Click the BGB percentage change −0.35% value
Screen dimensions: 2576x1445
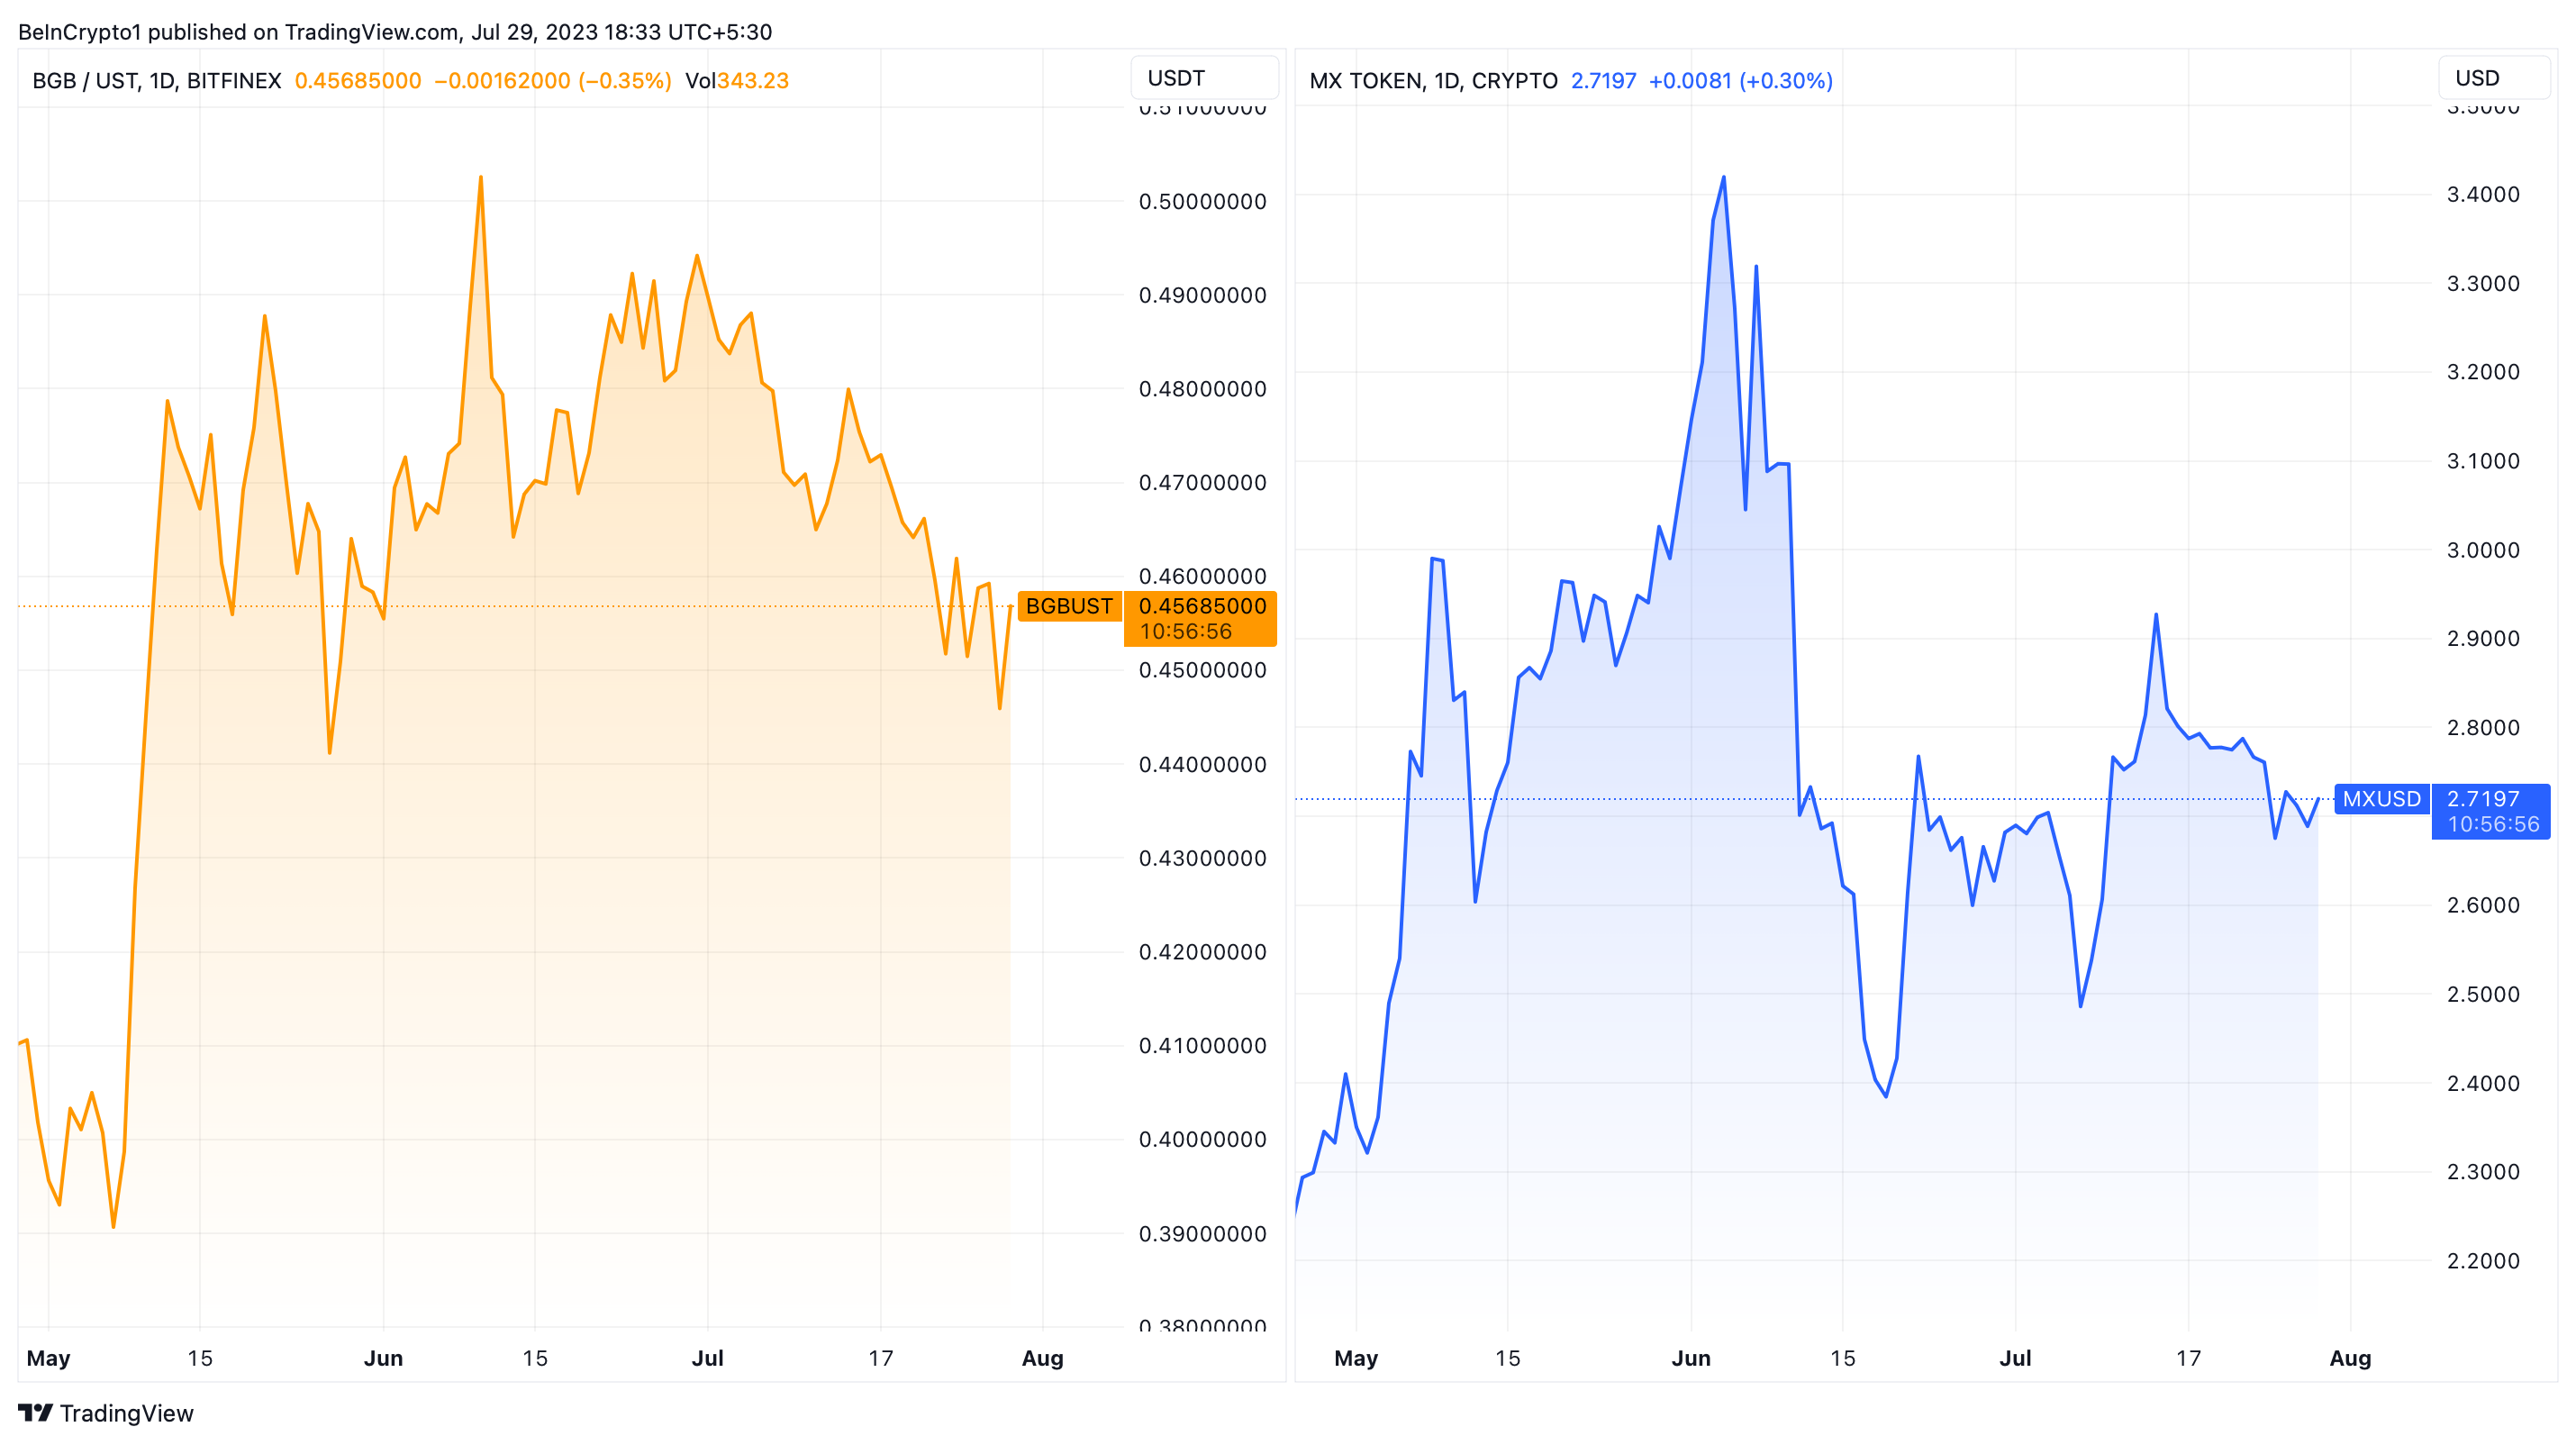coord(625,81)
